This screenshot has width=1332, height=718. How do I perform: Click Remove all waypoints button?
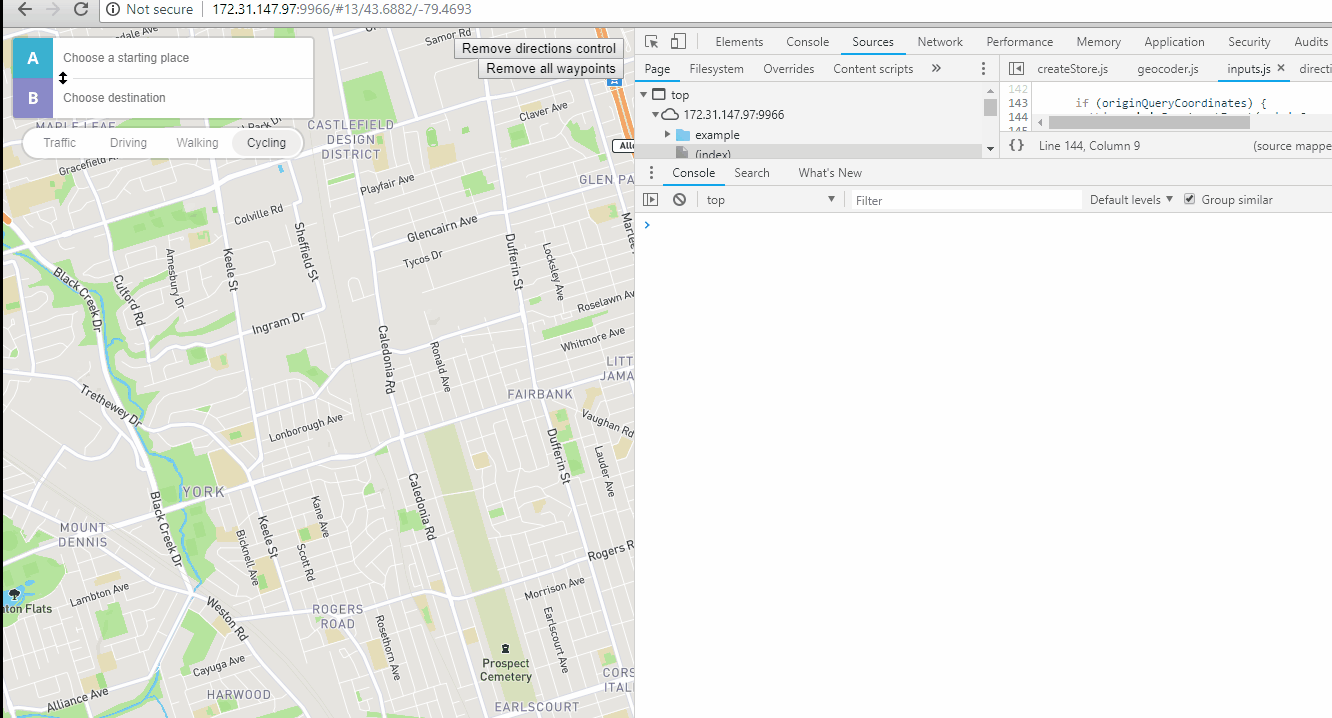pyautogui.click(x=551, y=69)
